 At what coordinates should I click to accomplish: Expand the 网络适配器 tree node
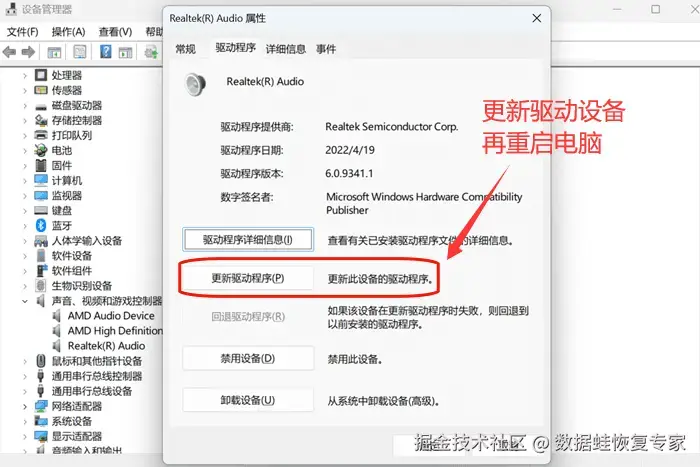point(25,406)
